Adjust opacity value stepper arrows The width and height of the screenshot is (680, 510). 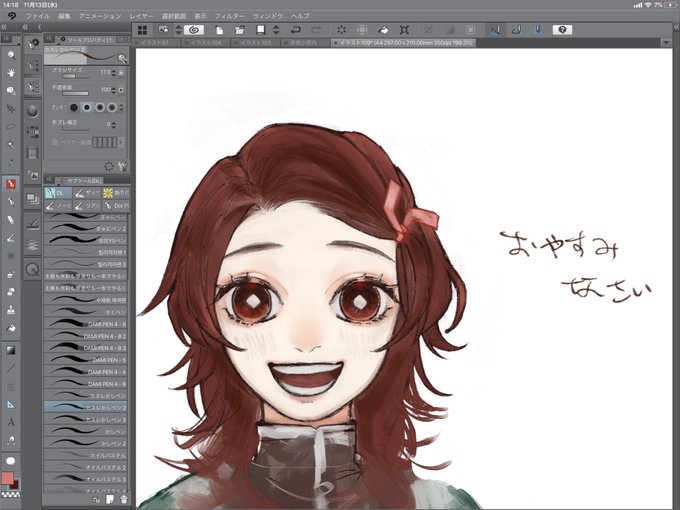[x=114, y=90]
